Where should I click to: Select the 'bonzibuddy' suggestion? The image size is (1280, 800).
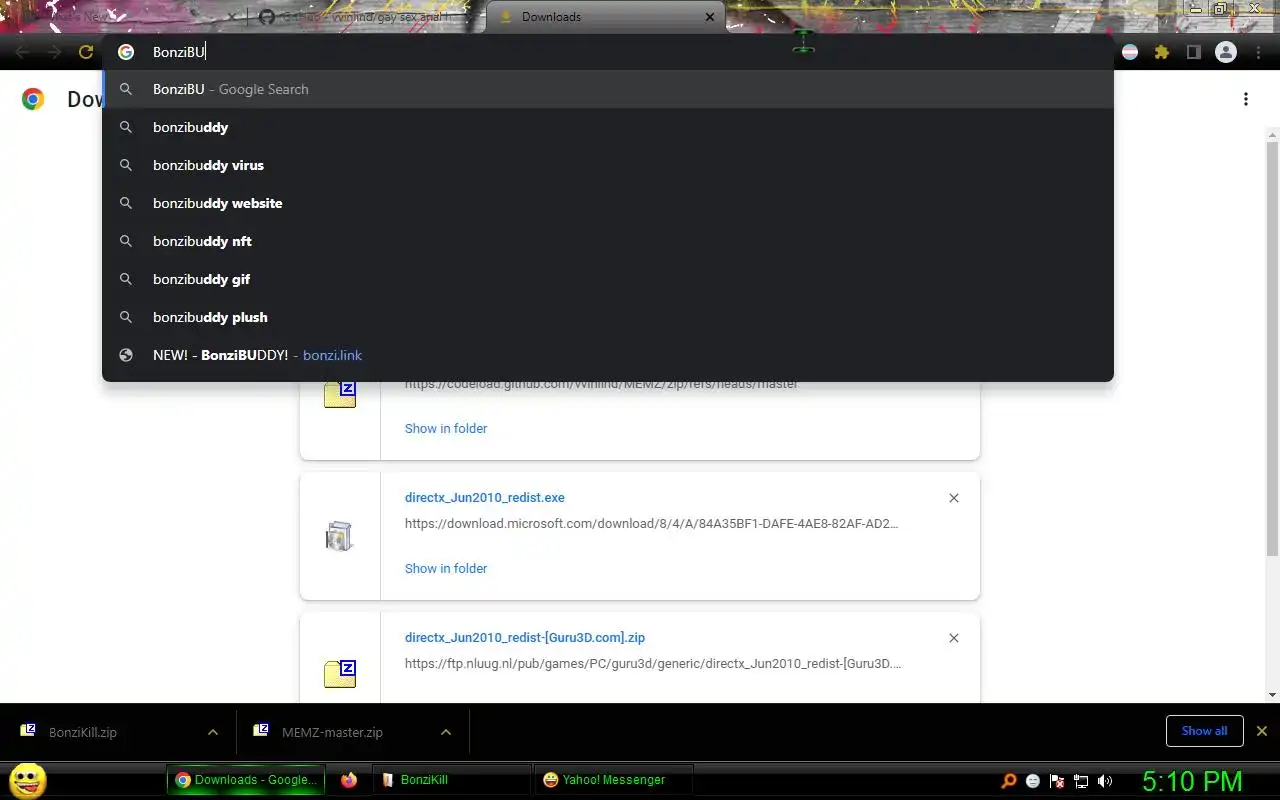click(x=608, y=127)
